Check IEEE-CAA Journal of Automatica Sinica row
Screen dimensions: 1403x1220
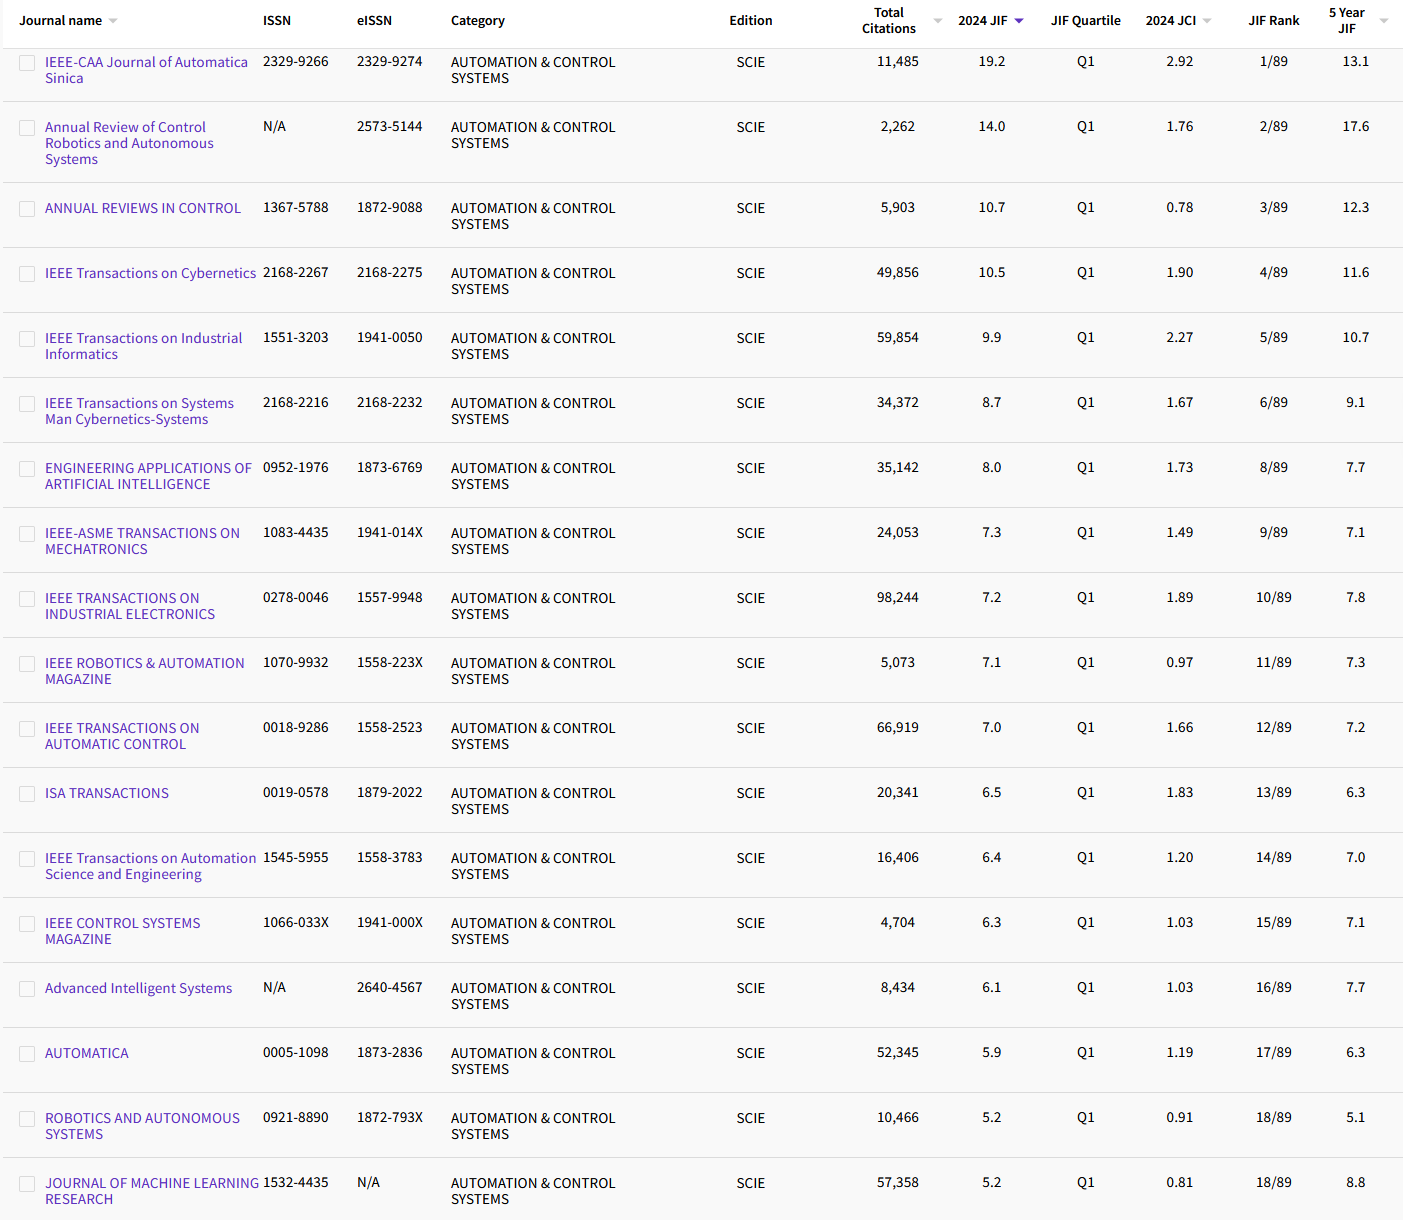(27, 63)
